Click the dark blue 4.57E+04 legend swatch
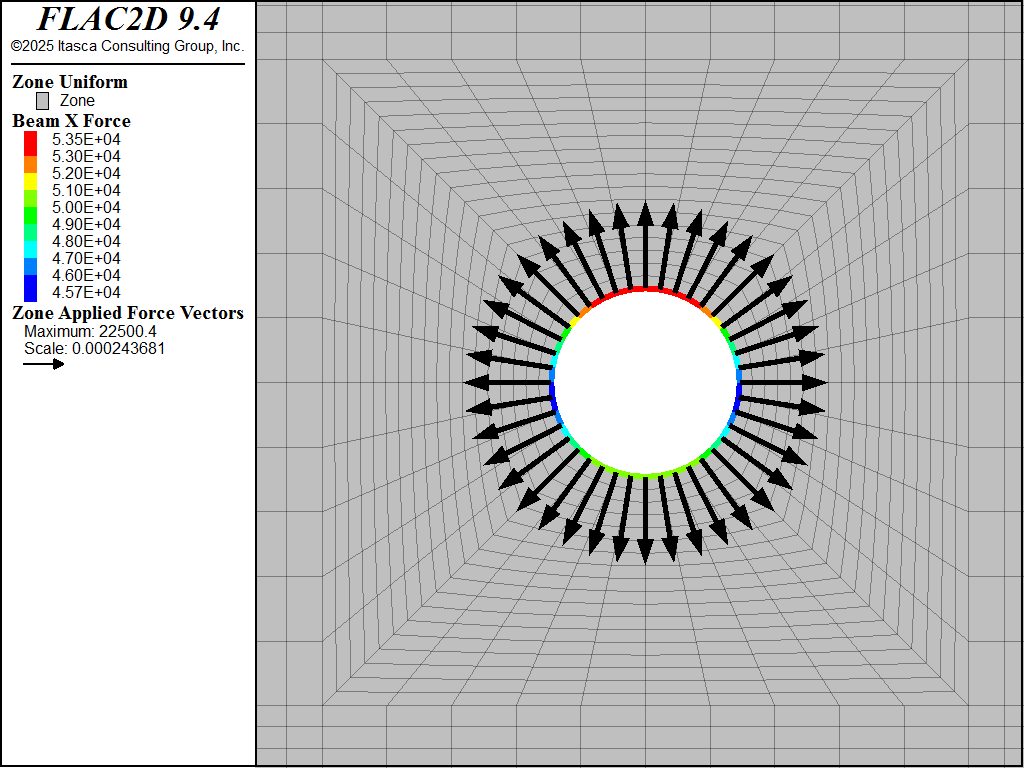 click(x=30, y=288)
